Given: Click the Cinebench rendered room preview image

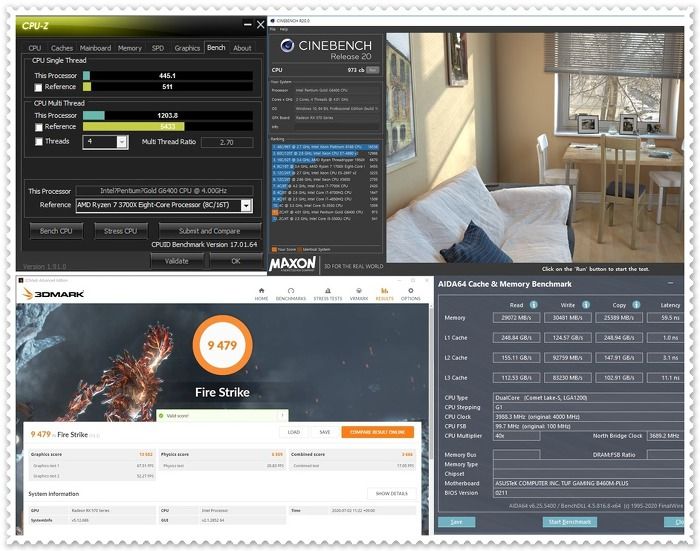Looking at the screenshot, I should [x=535, y=147].
